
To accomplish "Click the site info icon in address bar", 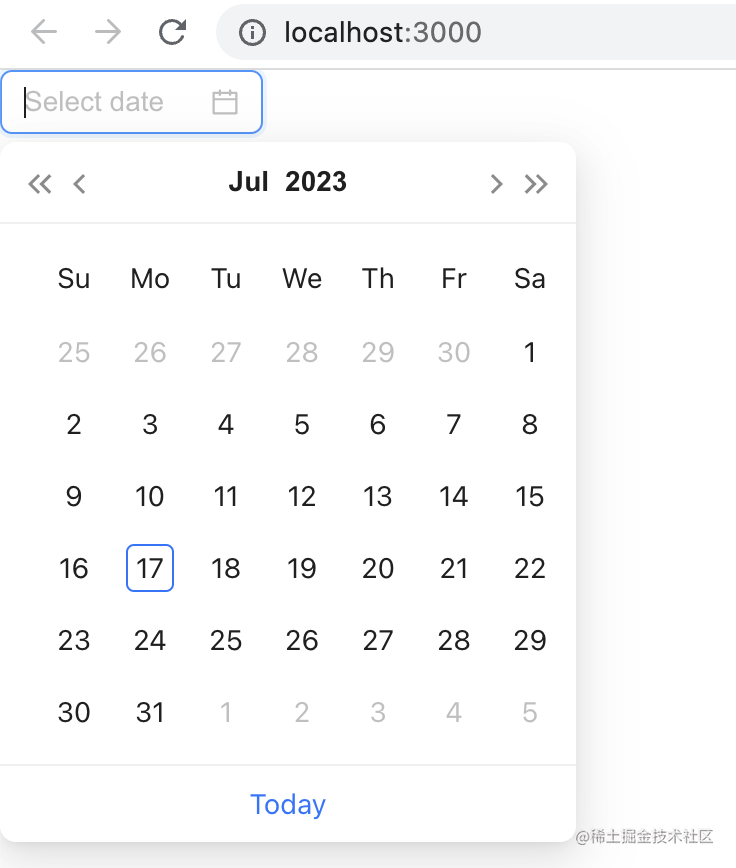I will point(252,32).
